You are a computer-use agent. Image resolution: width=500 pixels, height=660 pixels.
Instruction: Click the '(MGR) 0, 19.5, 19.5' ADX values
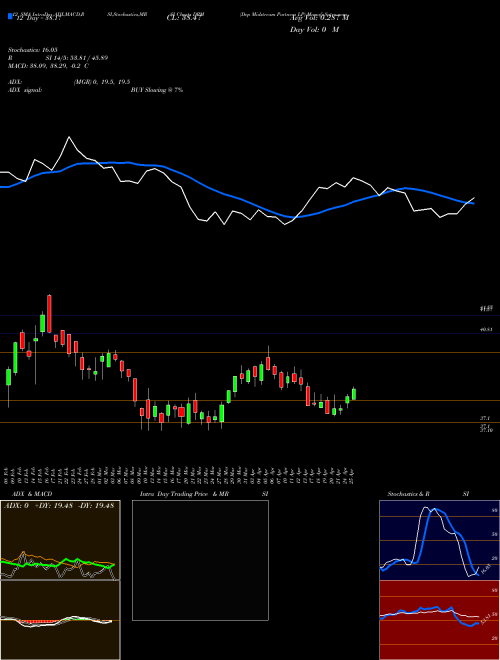pyautogui.click(x=101, y=82)
